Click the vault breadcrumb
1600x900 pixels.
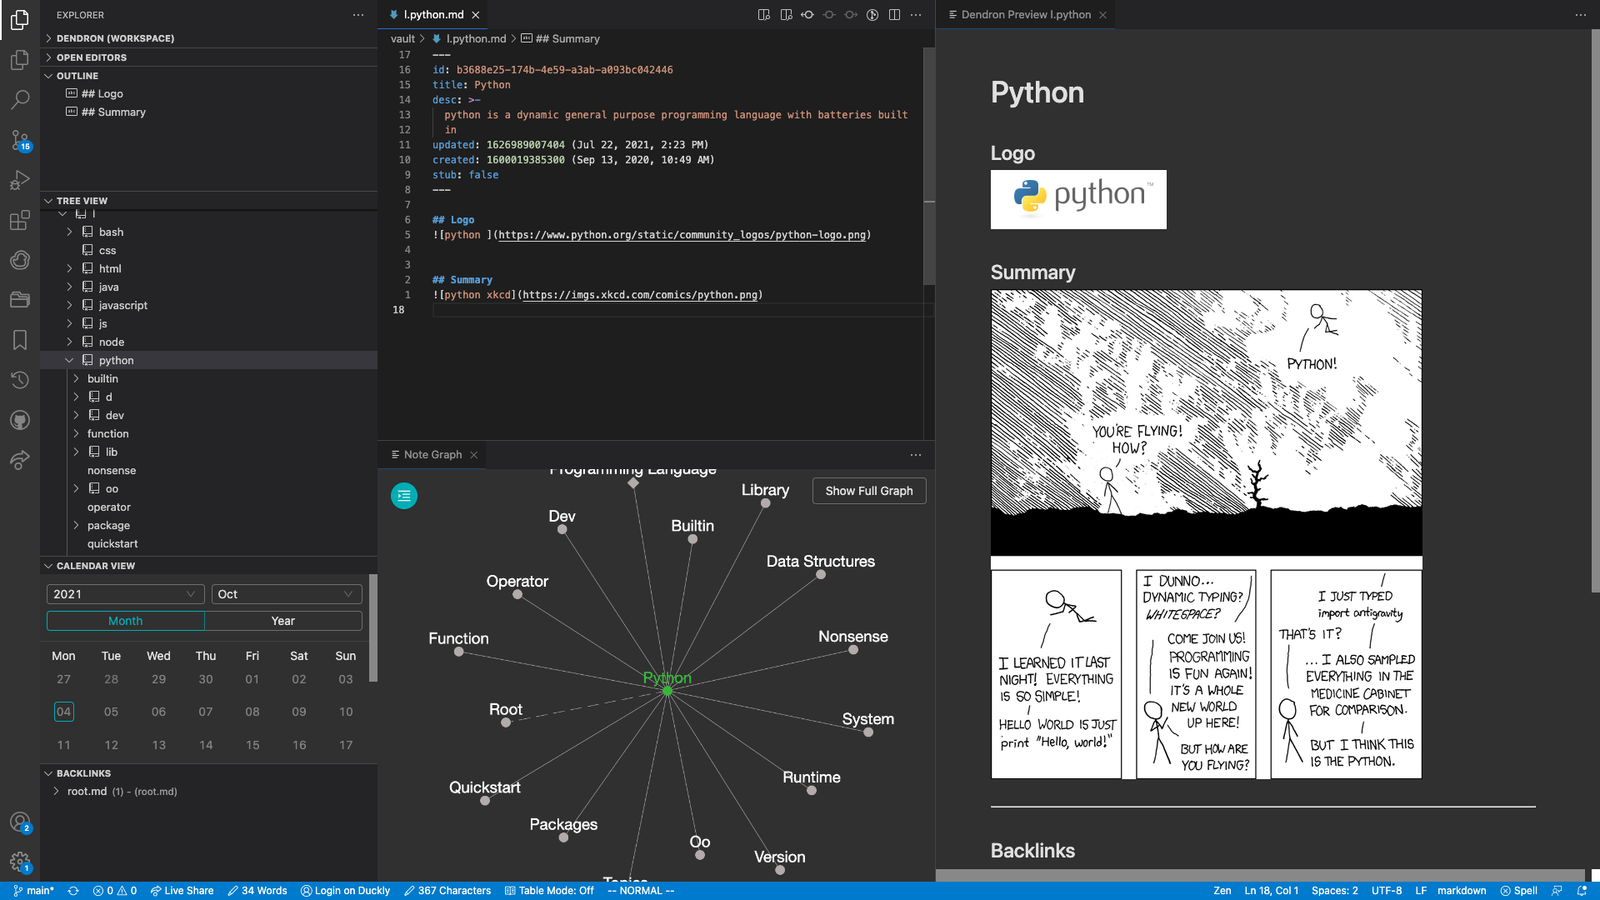pyautogui.click(x=403, y=39)
